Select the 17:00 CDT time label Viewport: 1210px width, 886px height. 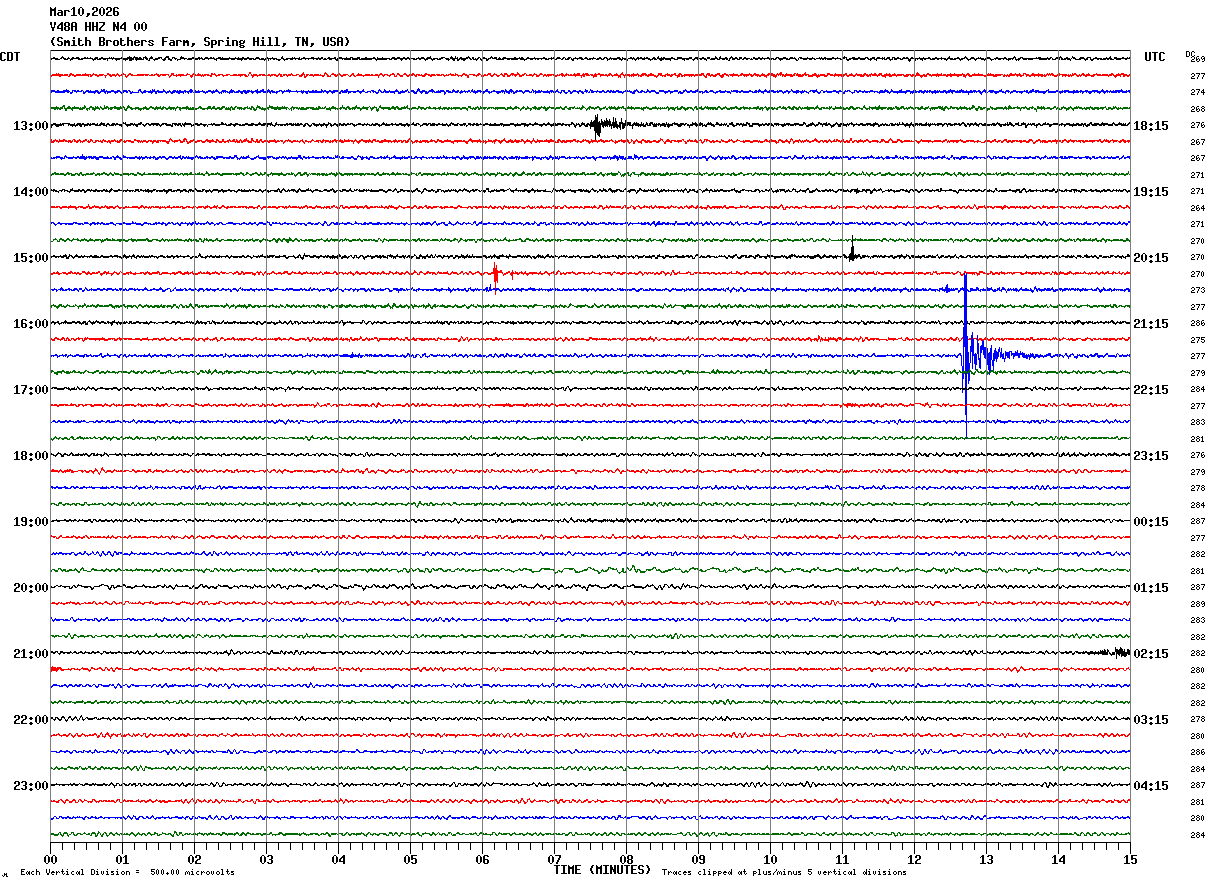pyautogui.click(x=30, y=390)
